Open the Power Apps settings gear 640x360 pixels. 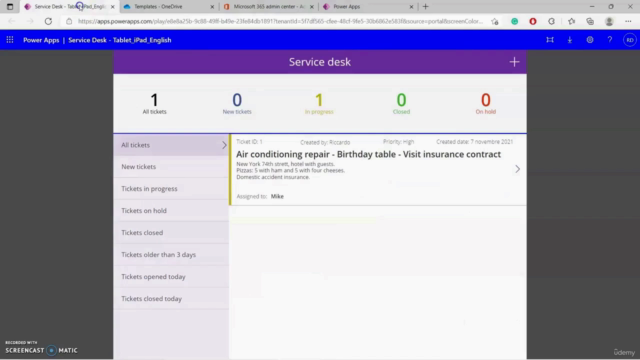click(x=590, y=40)
